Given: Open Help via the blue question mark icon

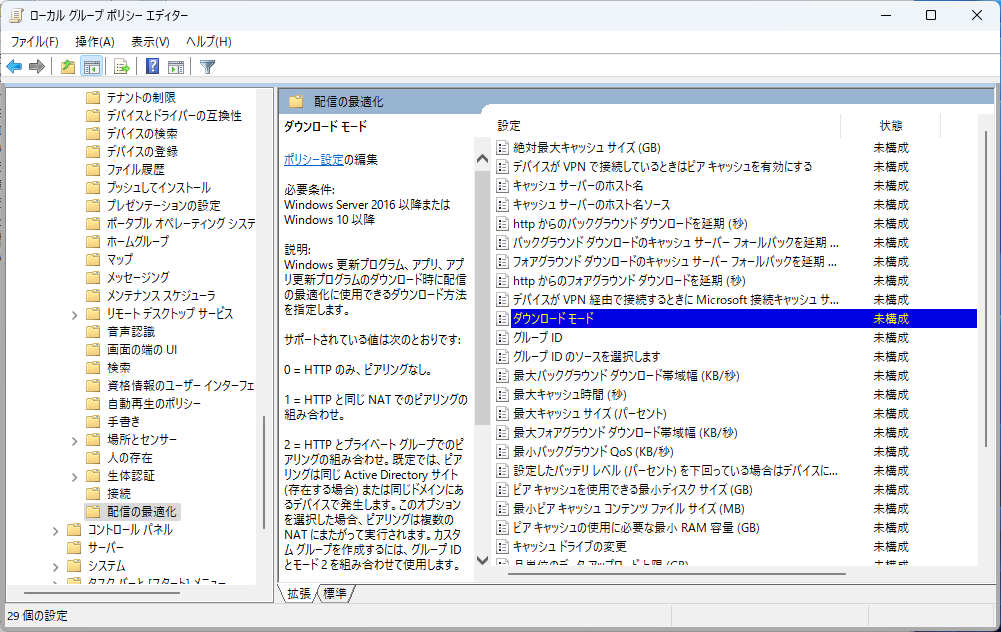Looking at the screenshot, I should (x=152, y=67).
